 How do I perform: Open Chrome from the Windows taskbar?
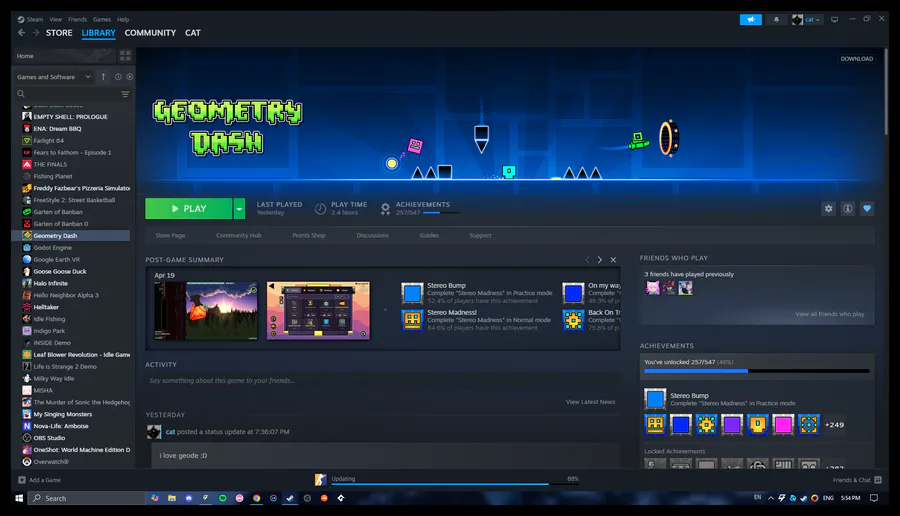coord(257,498)
